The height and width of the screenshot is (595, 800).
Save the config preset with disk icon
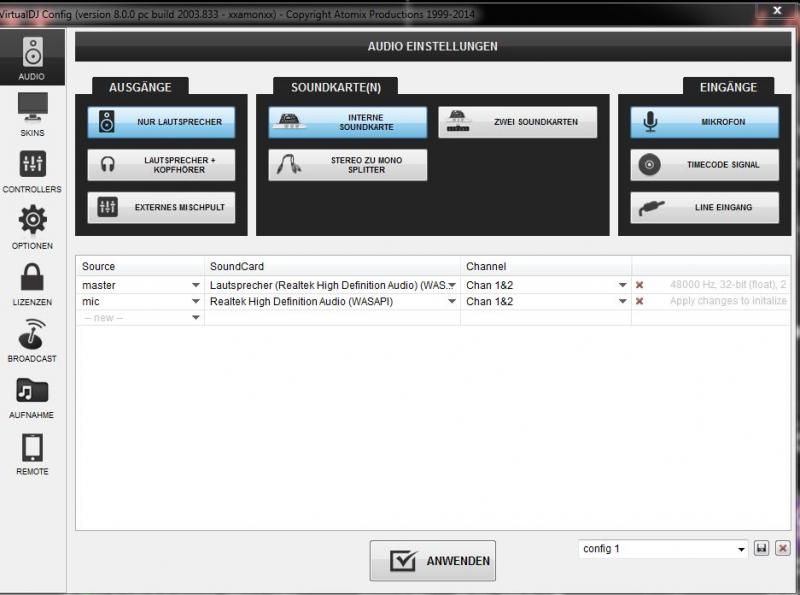(x=761, y=549)
